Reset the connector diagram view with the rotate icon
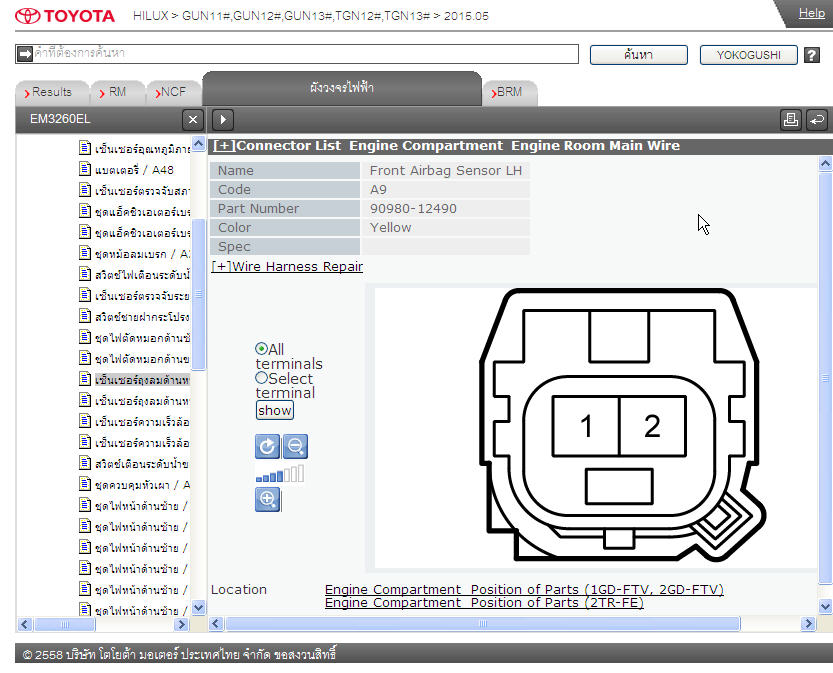 tap(267, 446)
